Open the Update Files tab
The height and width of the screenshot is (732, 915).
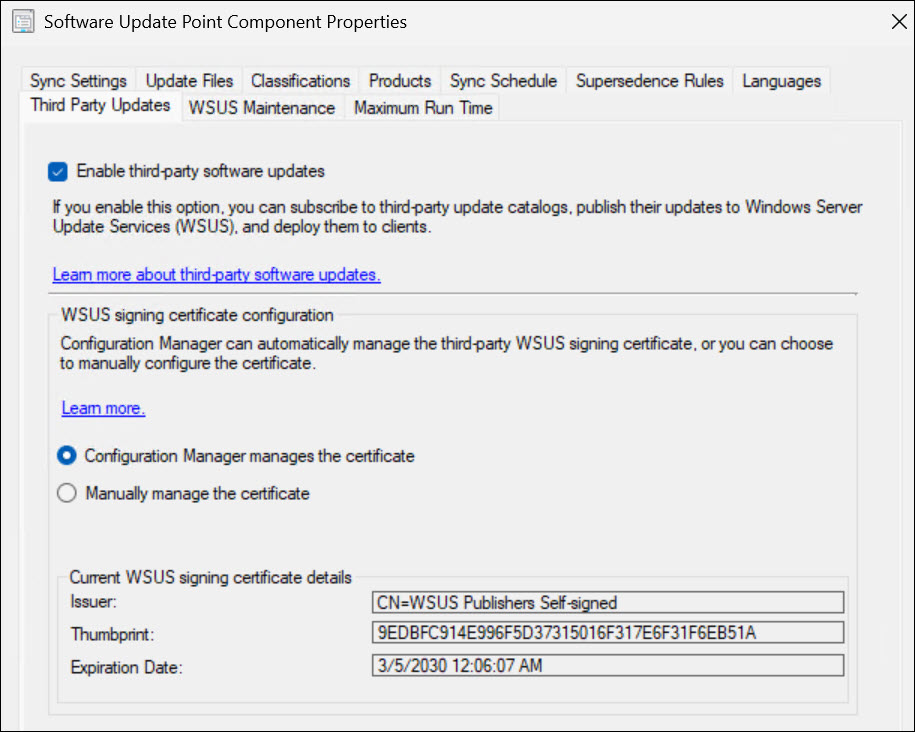(x=189, y=81)
